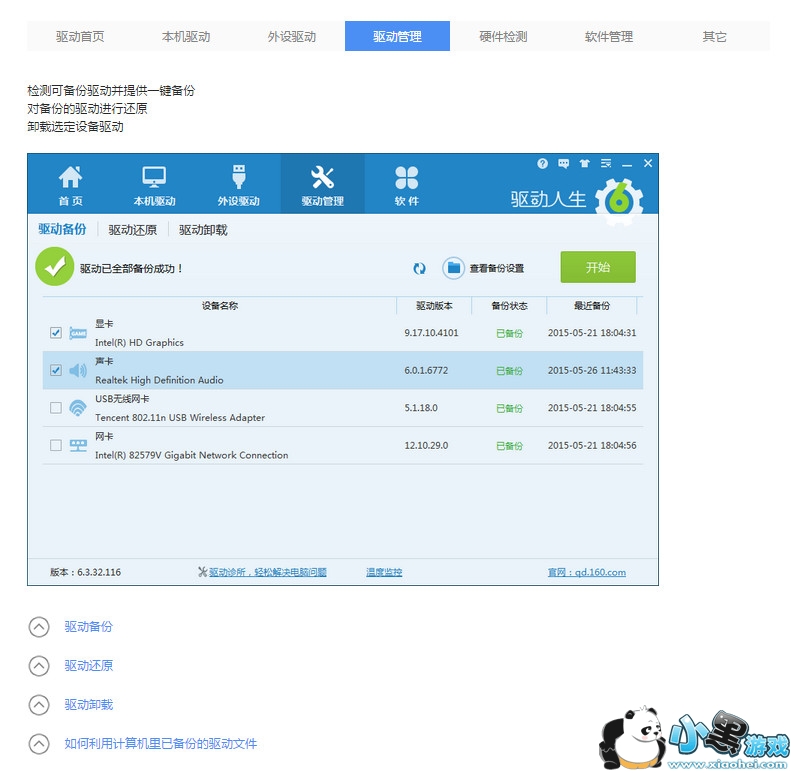Click the USB wireless adapter wifi icon
The width and height of the screenshot is (791, 773).
click(x=78, y=408)
